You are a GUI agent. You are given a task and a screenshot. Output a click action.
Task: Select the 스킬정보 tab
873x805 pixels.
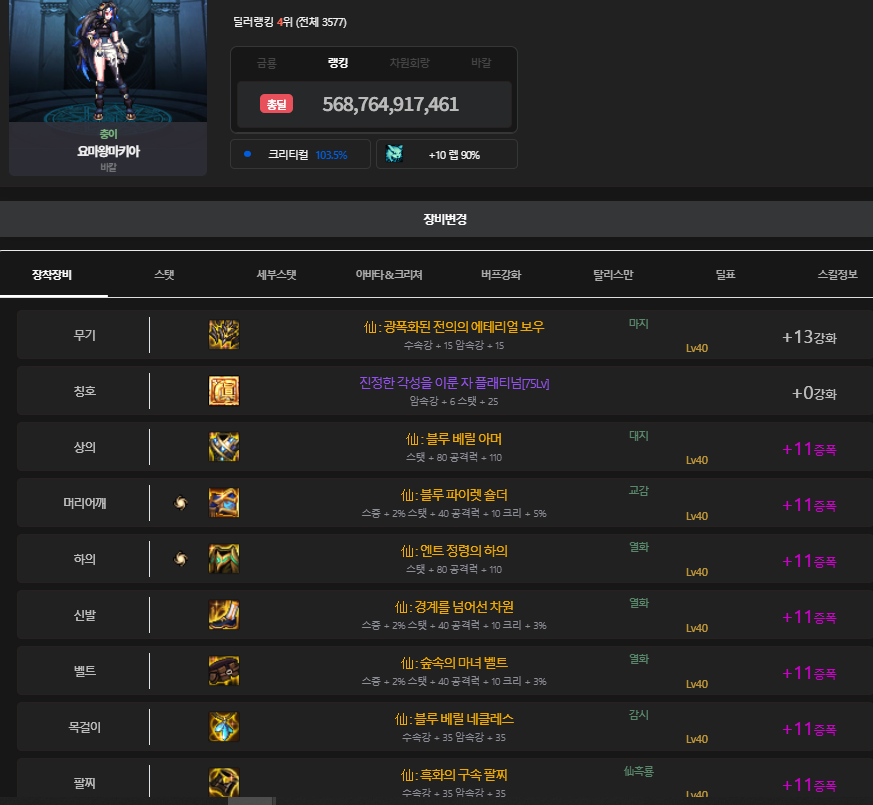point(837,274)
